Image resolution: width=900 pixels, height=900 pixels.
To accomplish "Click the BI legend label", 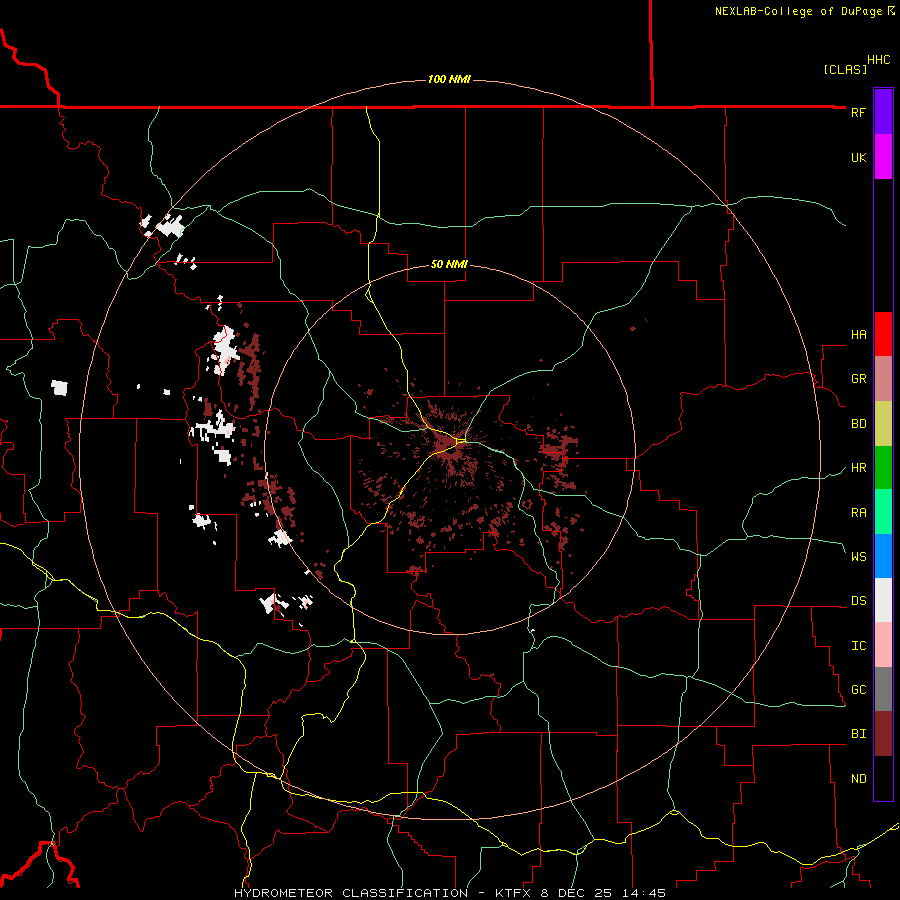I will tap(858, 734).
